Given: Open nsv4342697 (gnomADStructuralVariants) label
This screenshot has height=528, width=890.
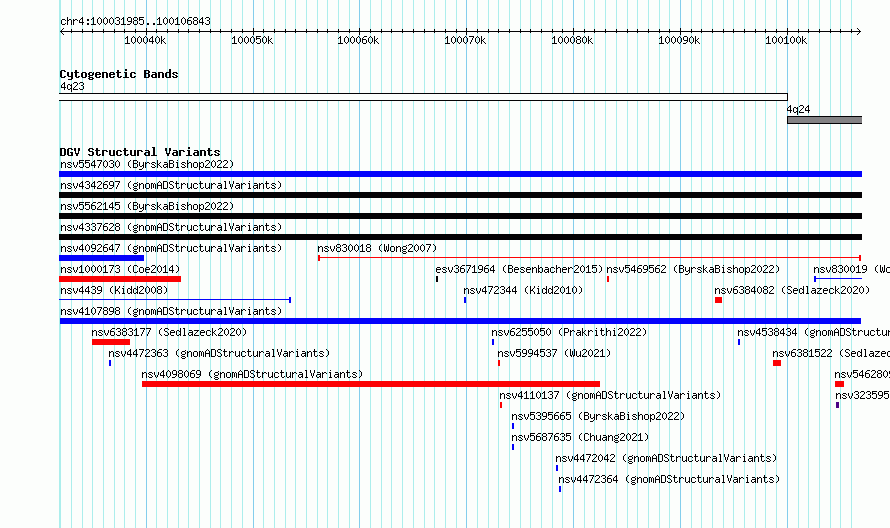Looking at the screenshot, I should point(171,185).
